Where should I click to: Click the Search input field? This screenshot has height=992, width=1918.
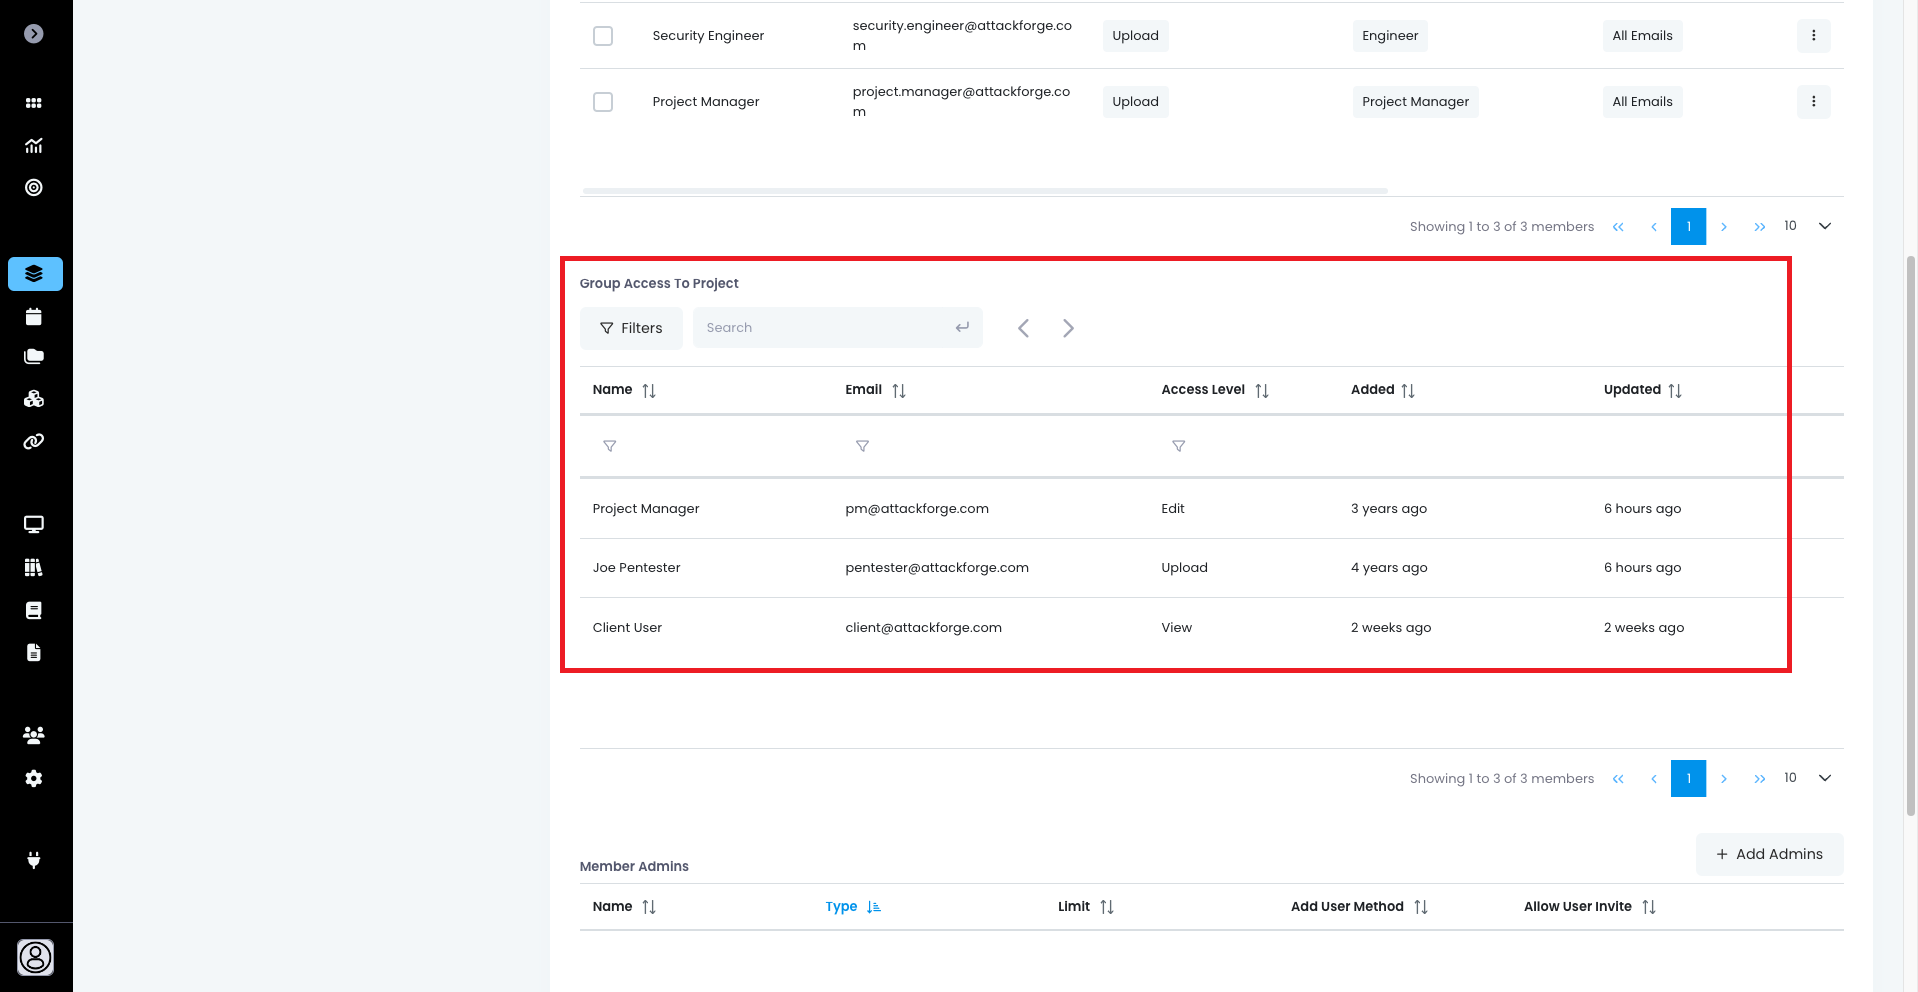click(826, 328)
